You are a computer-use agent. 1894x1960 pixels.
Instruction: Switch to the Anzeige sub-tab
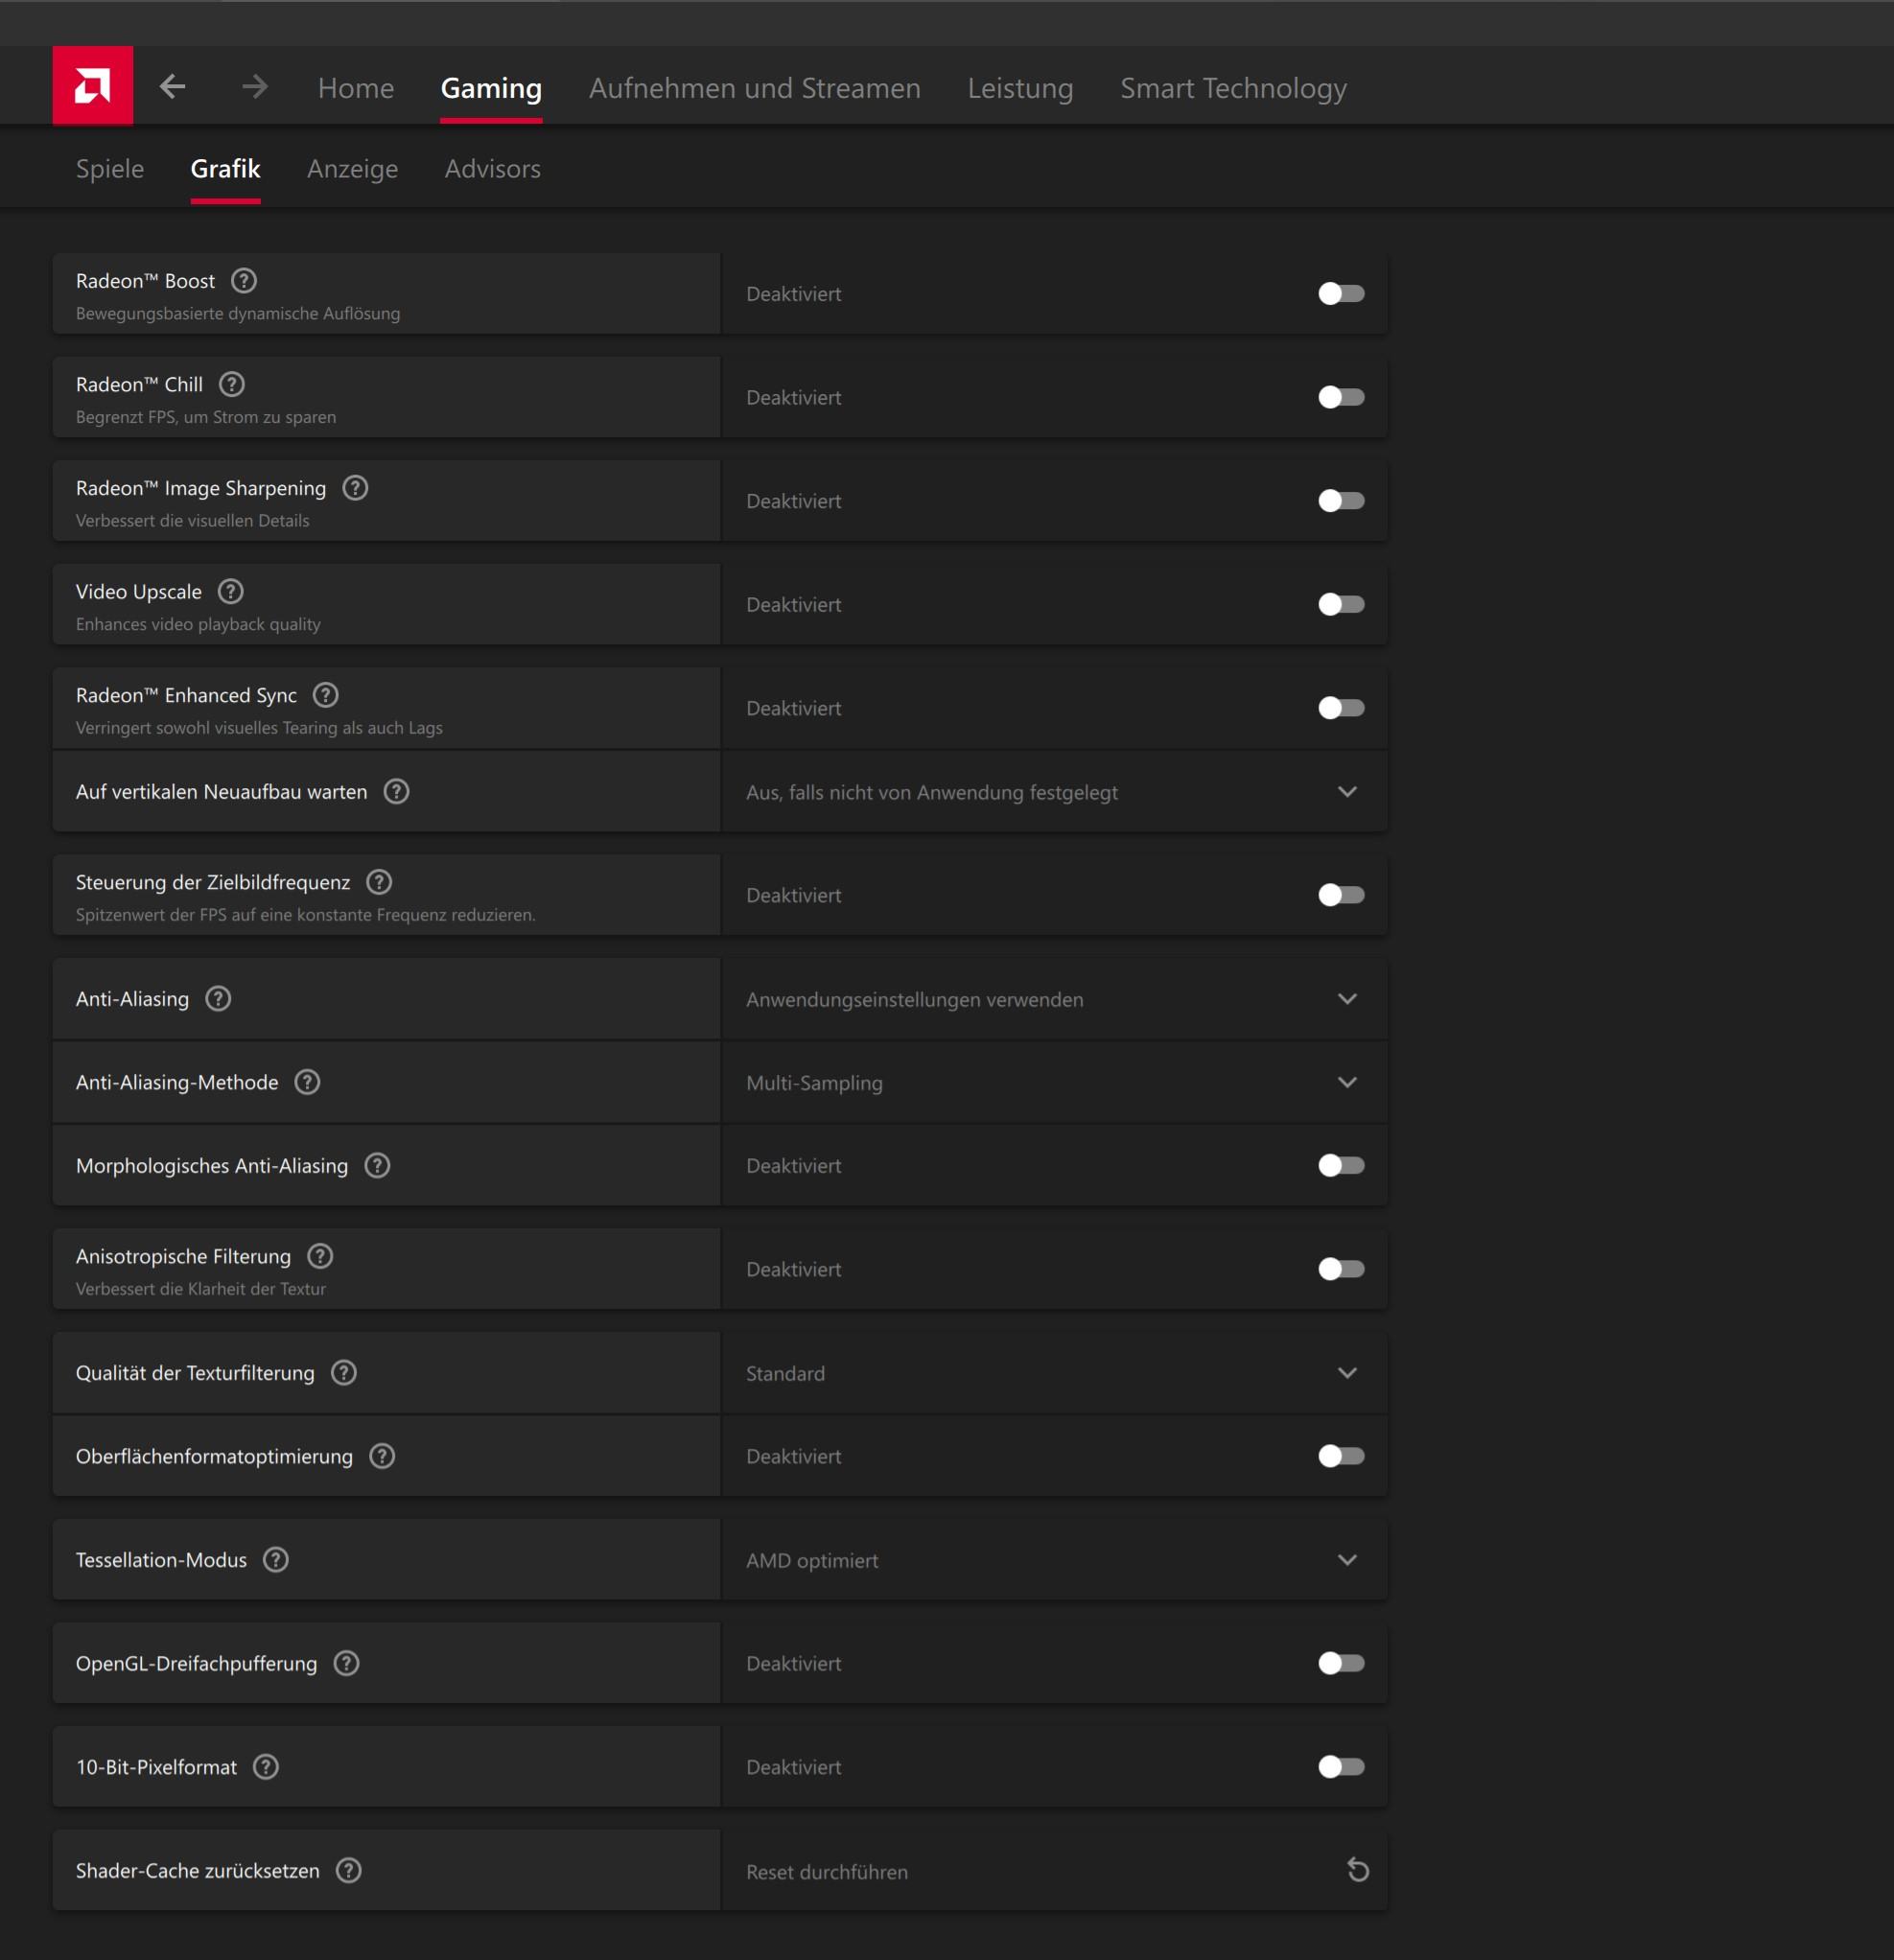pos(352,169)
